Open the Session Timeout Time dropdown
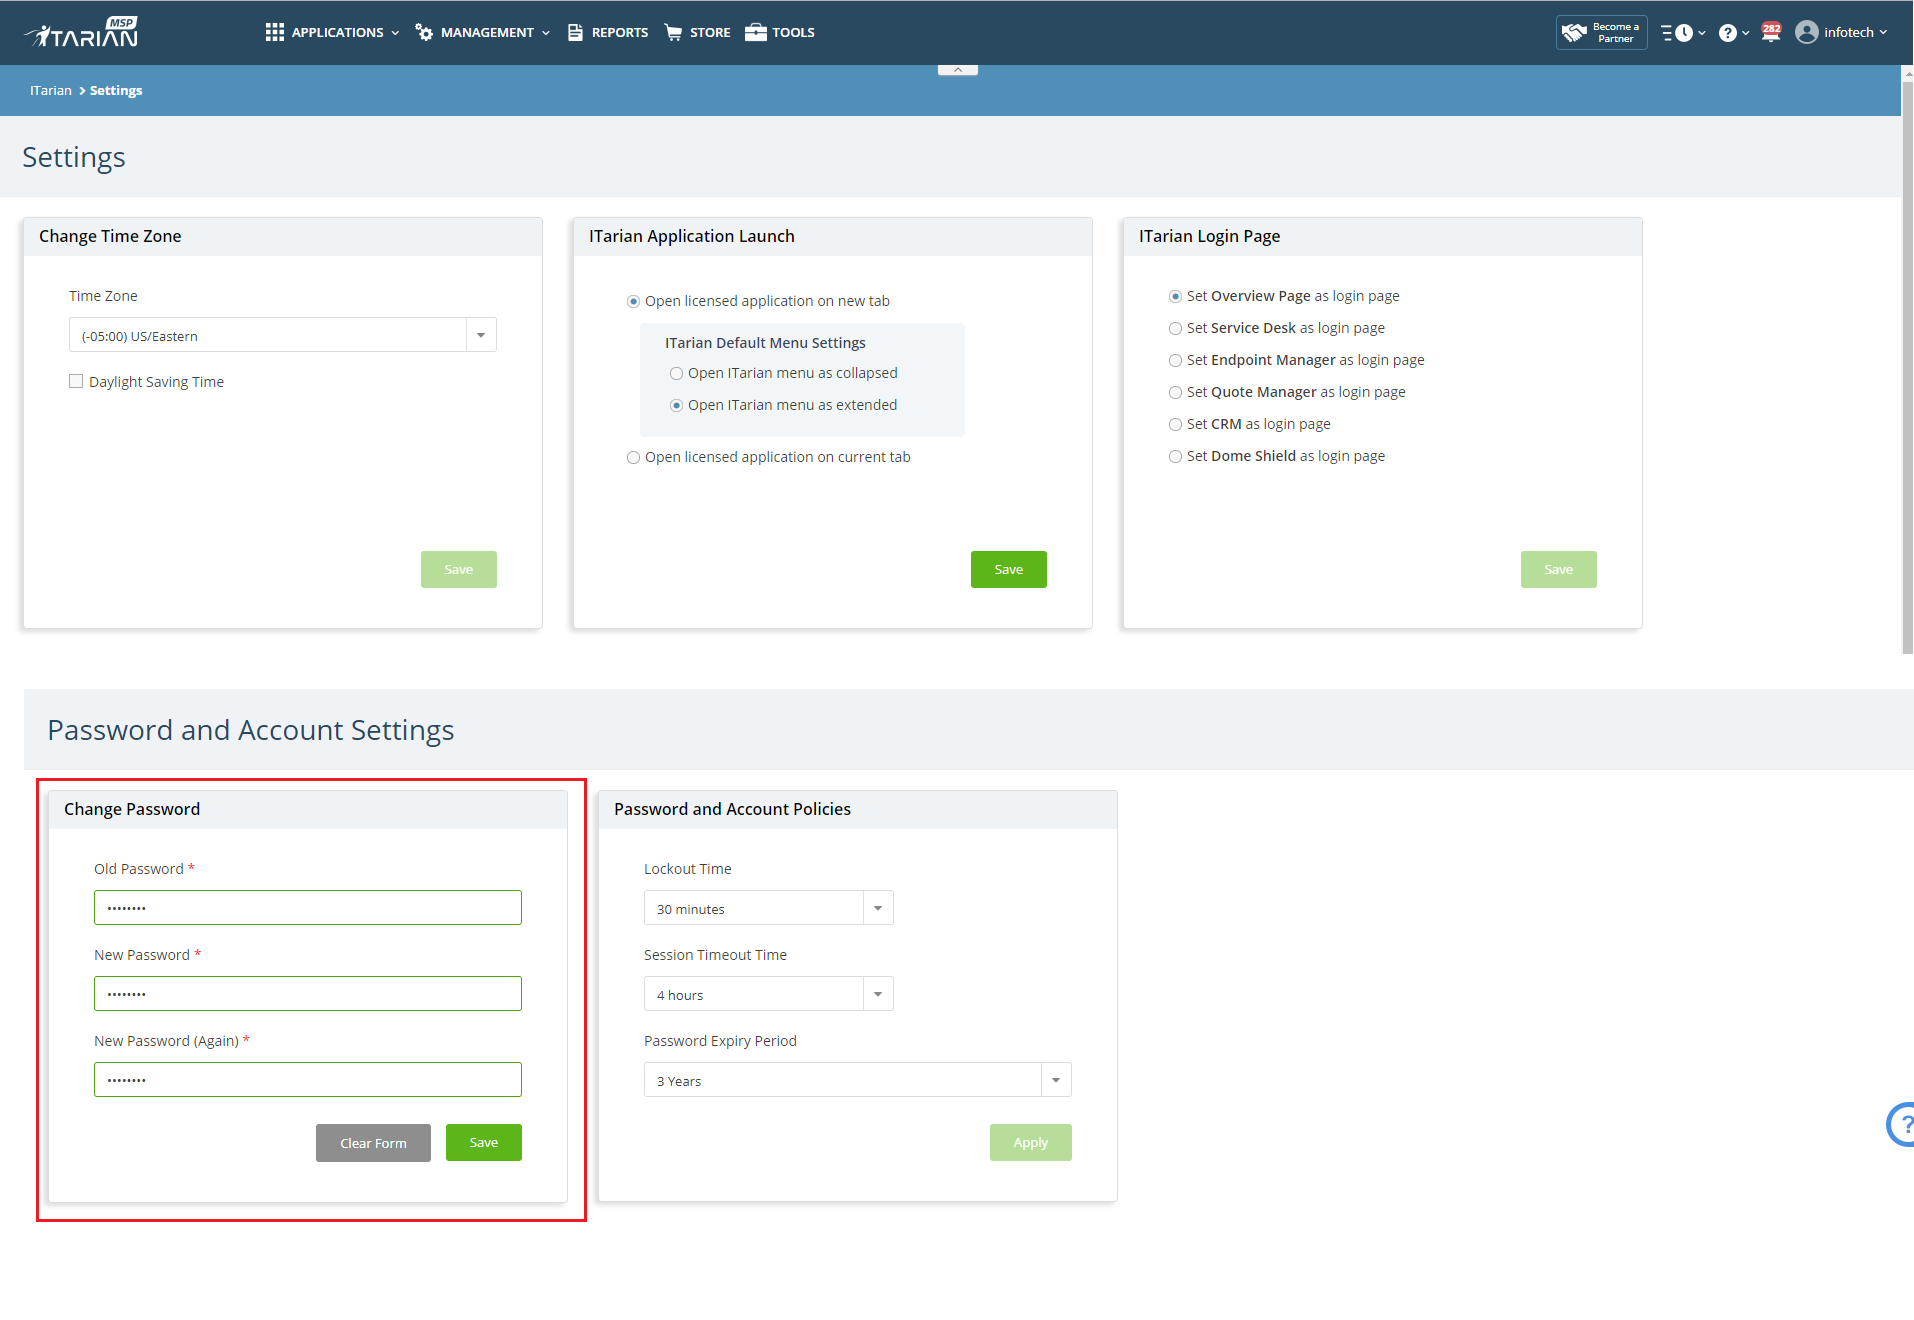 point(768,994)
